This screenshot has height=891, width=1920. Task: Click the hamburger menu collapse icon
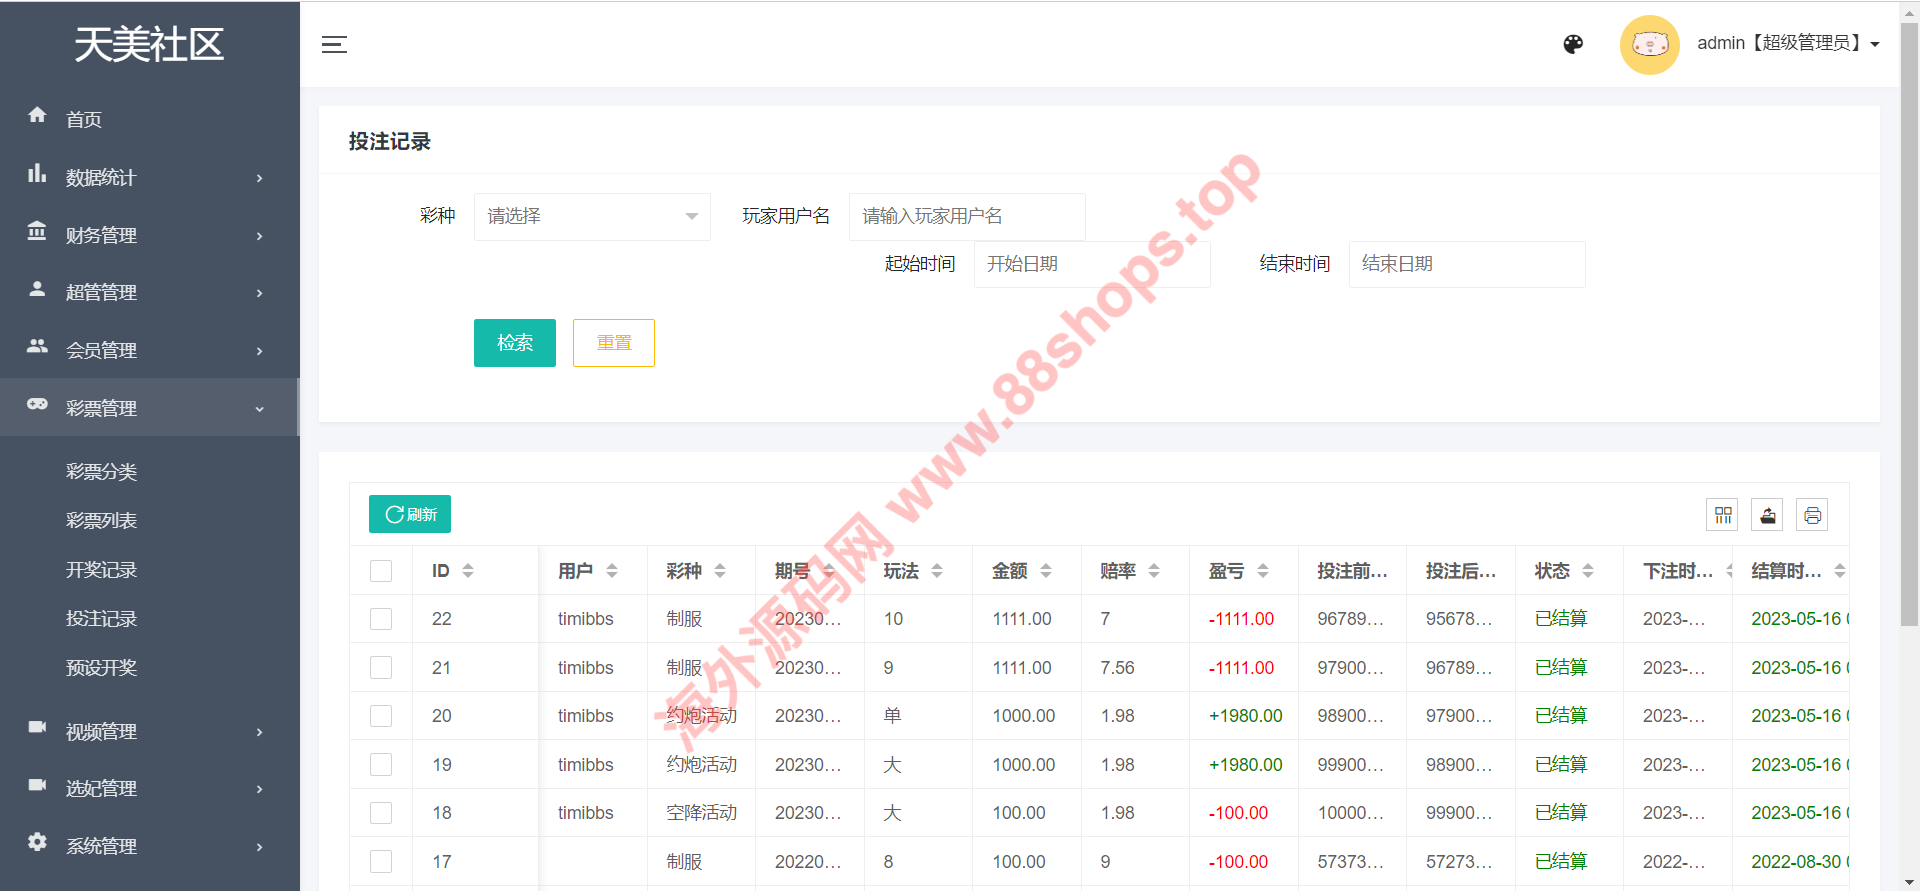click(334, 45)
